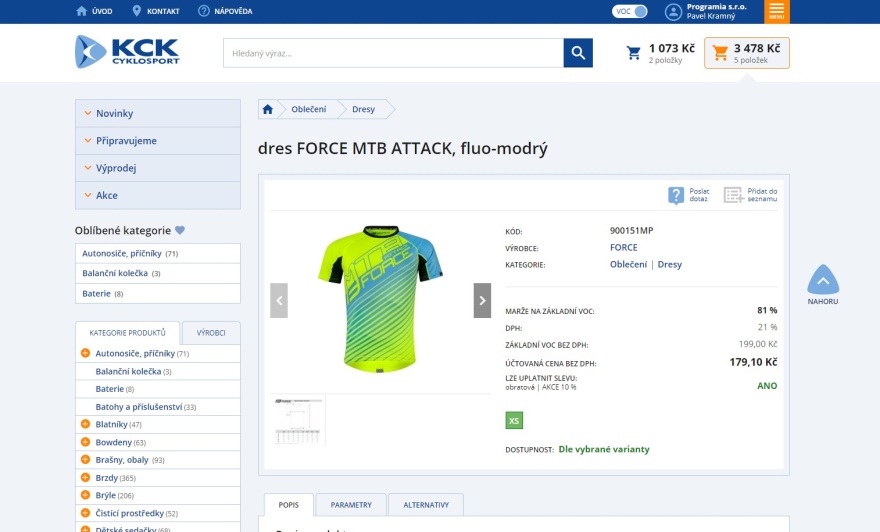Toggle the VOC price switch

(629, 11)
